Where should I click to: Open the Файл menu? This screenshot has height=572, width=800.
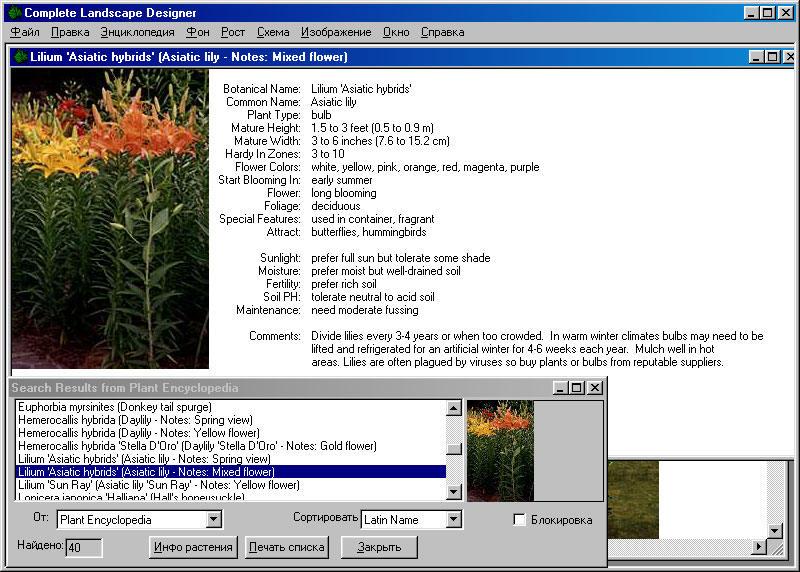[25, 32]
